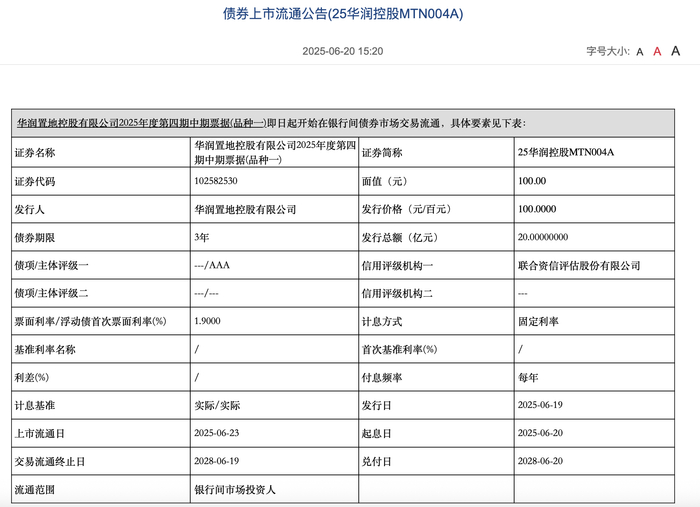Click the 基准利率名称 label
The height and width of the screenshot is (507, 700).
tap(45, 349)
